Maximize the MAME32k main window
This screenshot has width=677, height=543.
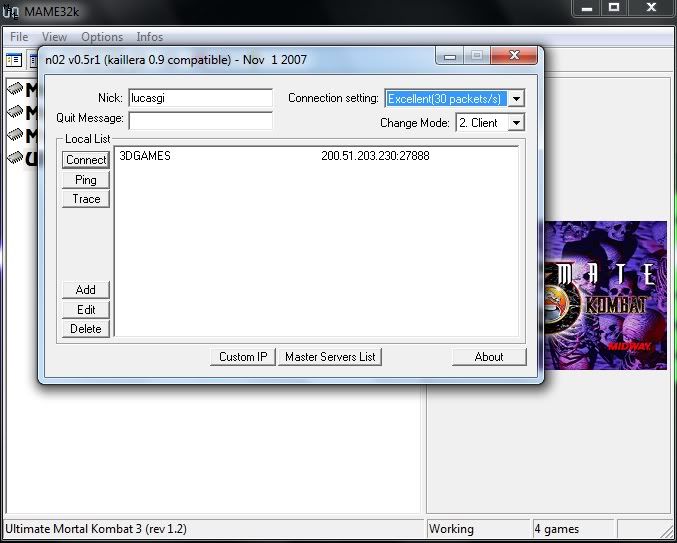point(614,8)
